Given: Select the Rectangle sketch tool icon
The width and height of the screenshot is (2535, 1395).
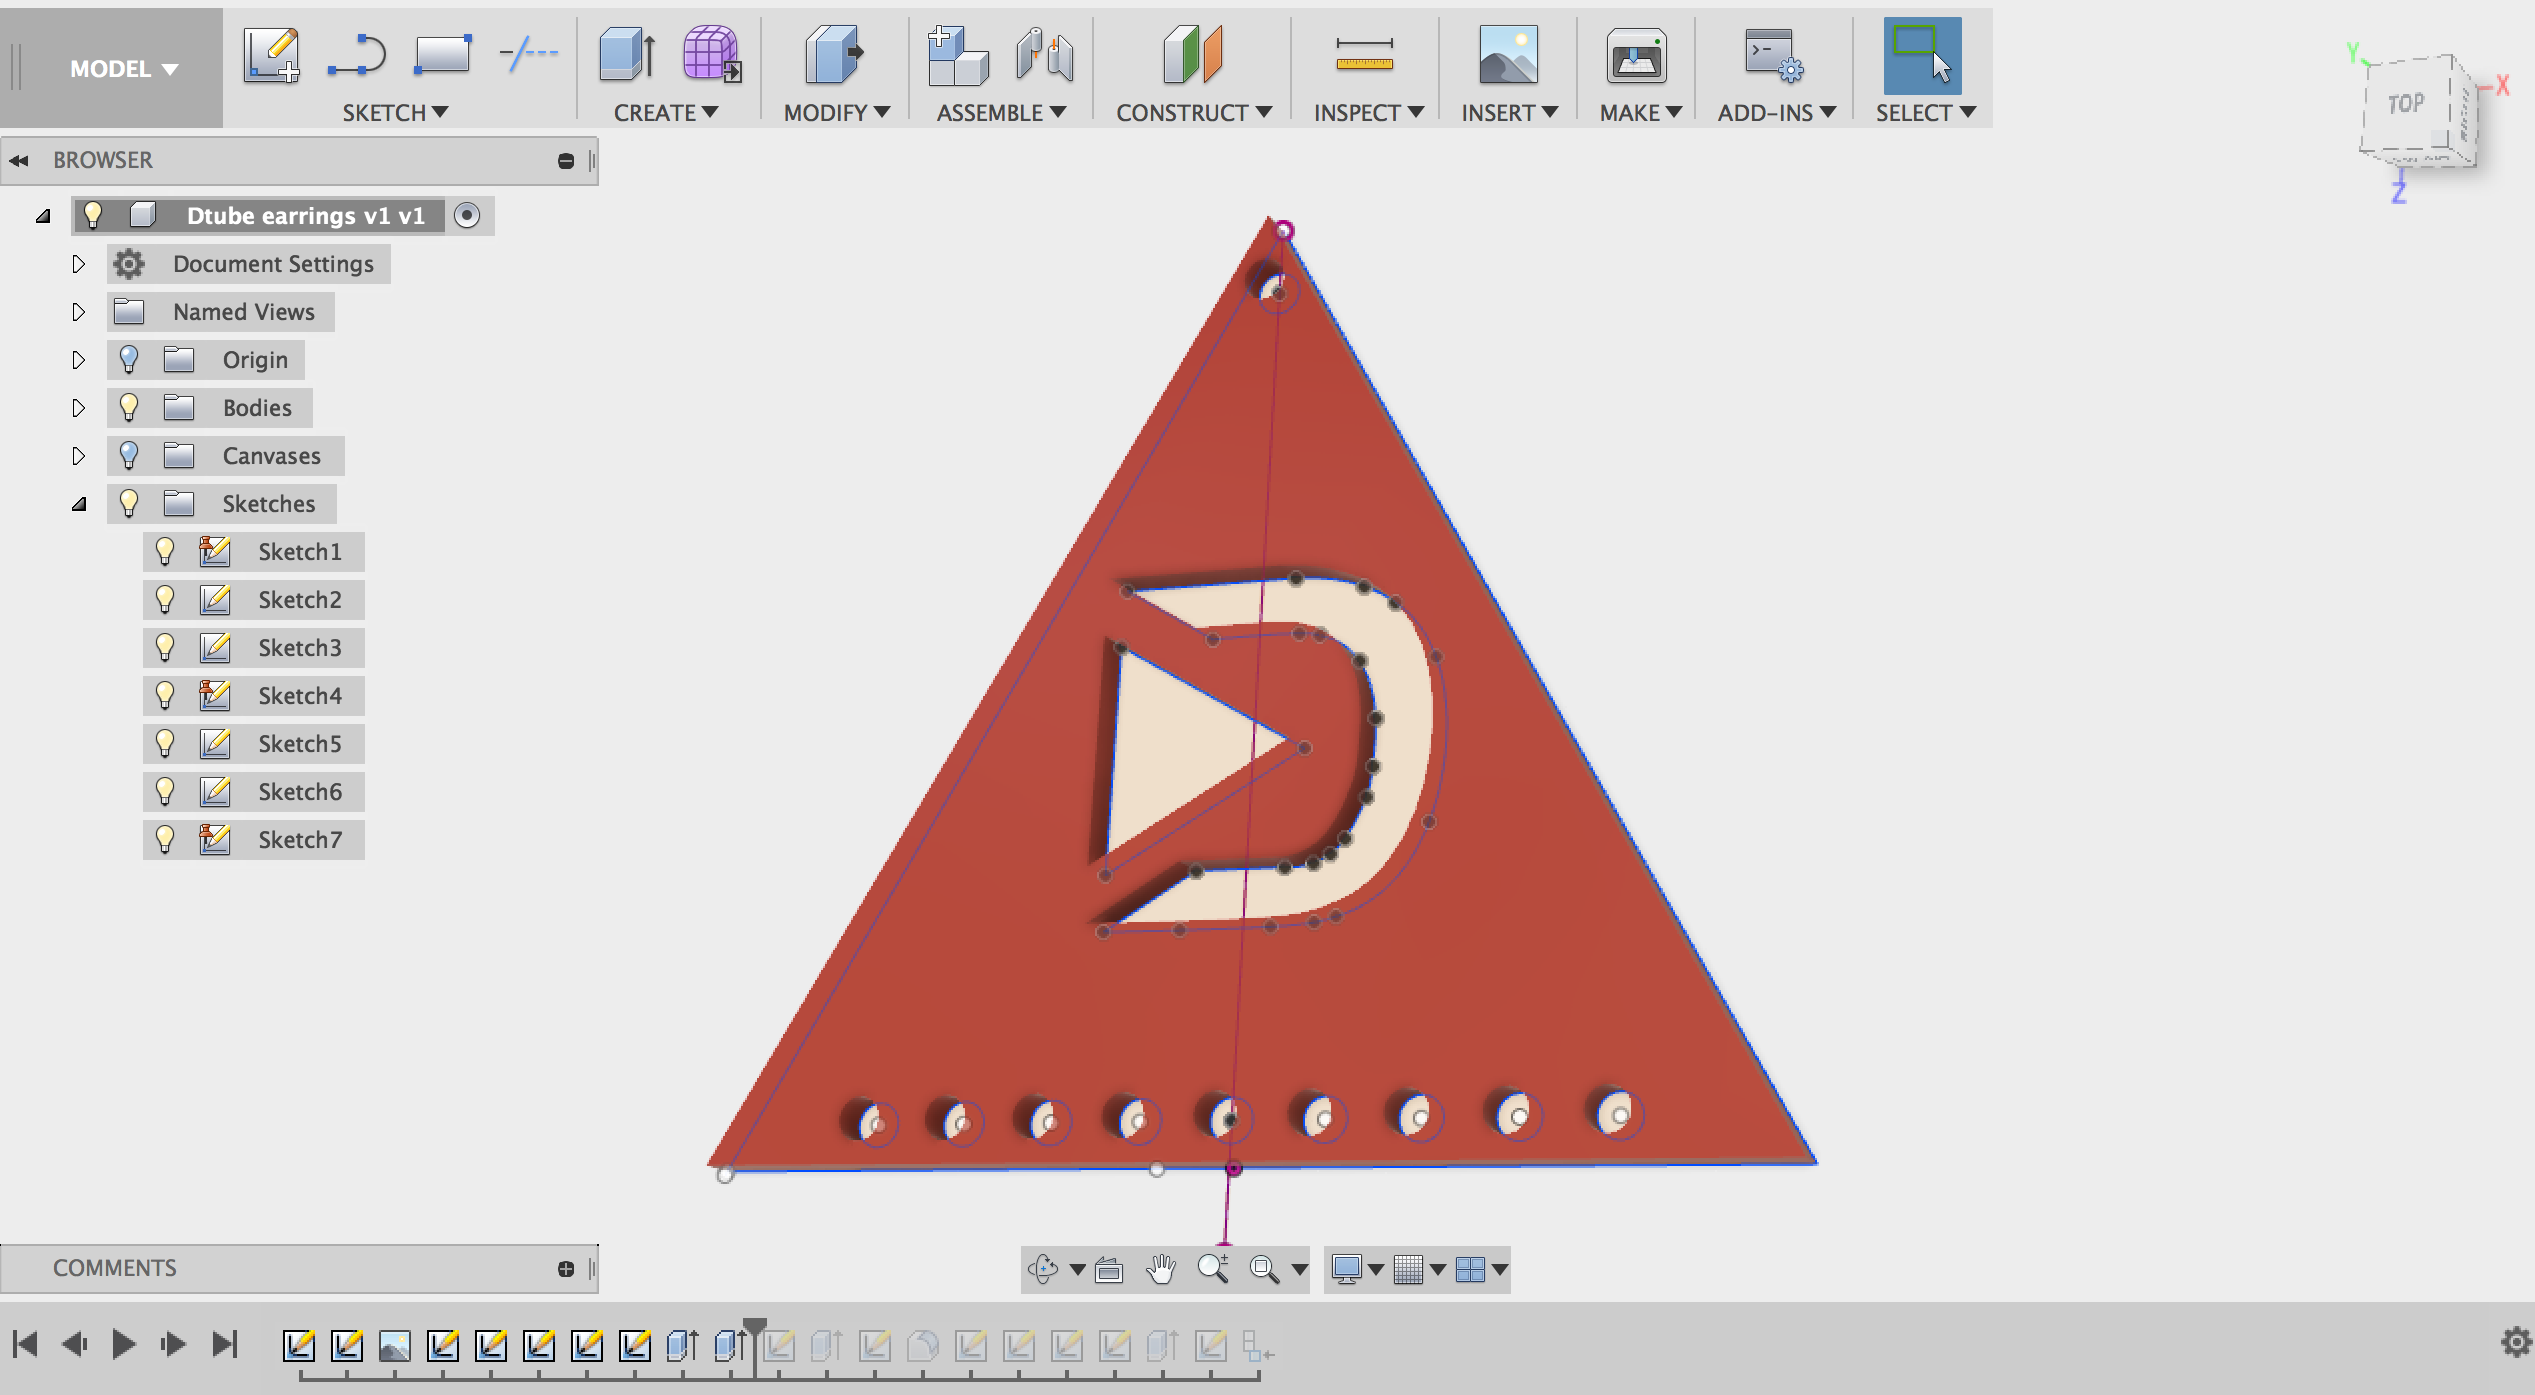Looking at the screenshot, I should [x=442, y=55].
